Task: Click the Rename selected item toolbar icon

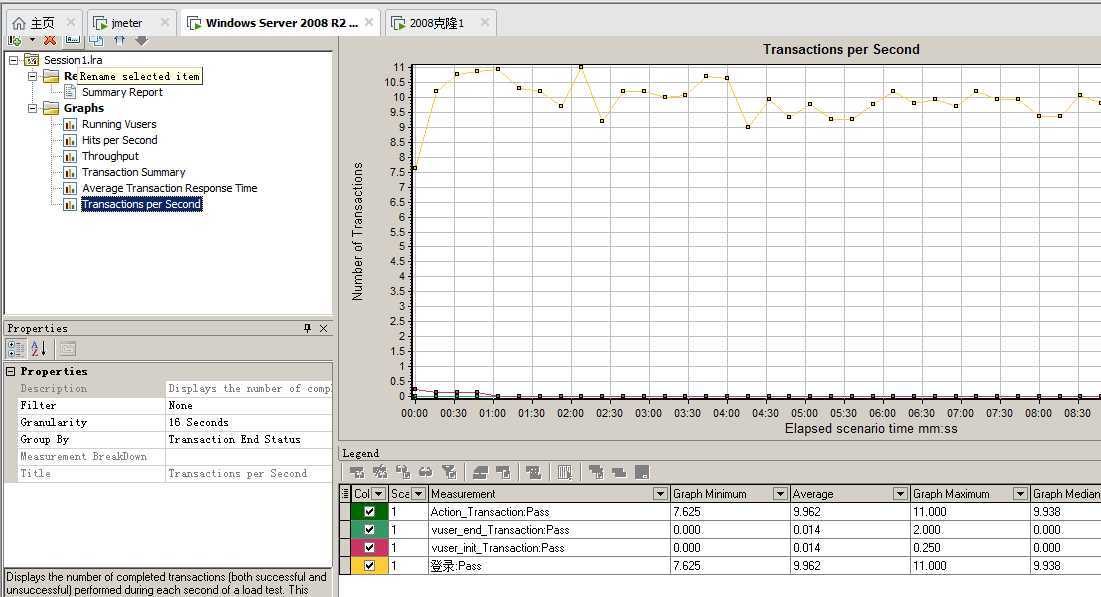Action: coord(72,41)
